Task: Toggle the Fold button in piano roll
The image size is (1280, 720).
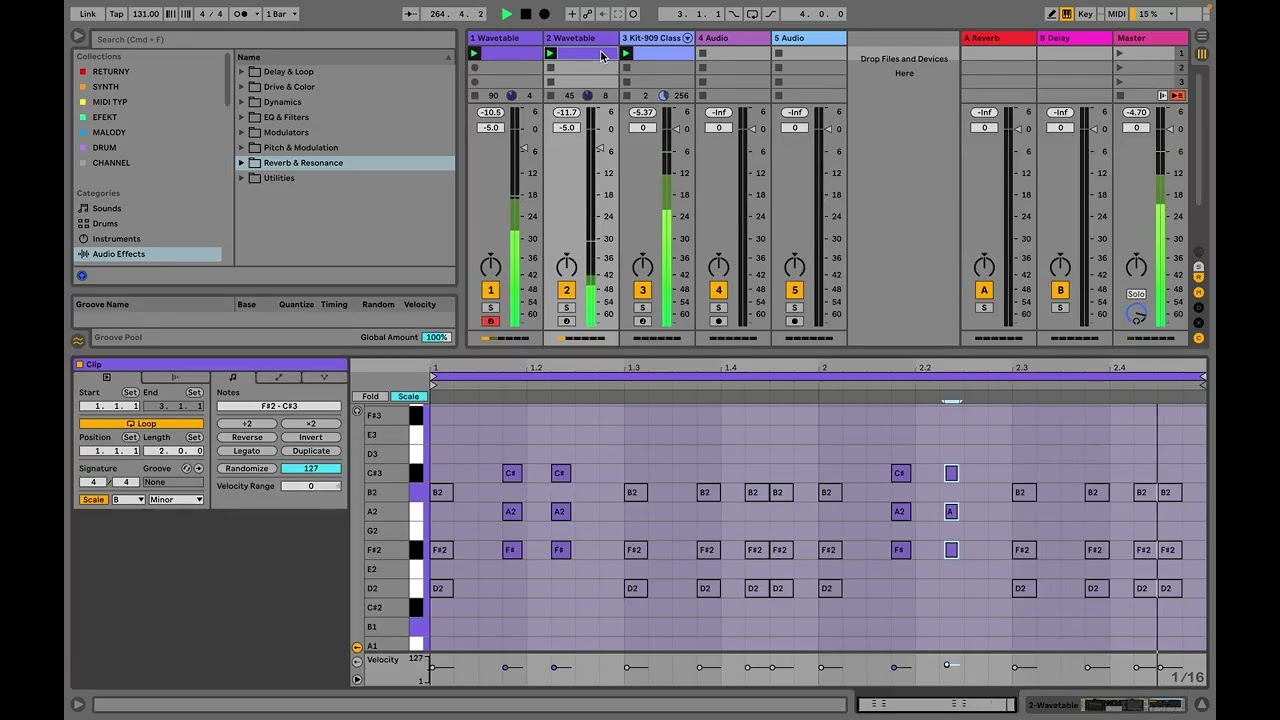Action: click(x=370, y=397)
